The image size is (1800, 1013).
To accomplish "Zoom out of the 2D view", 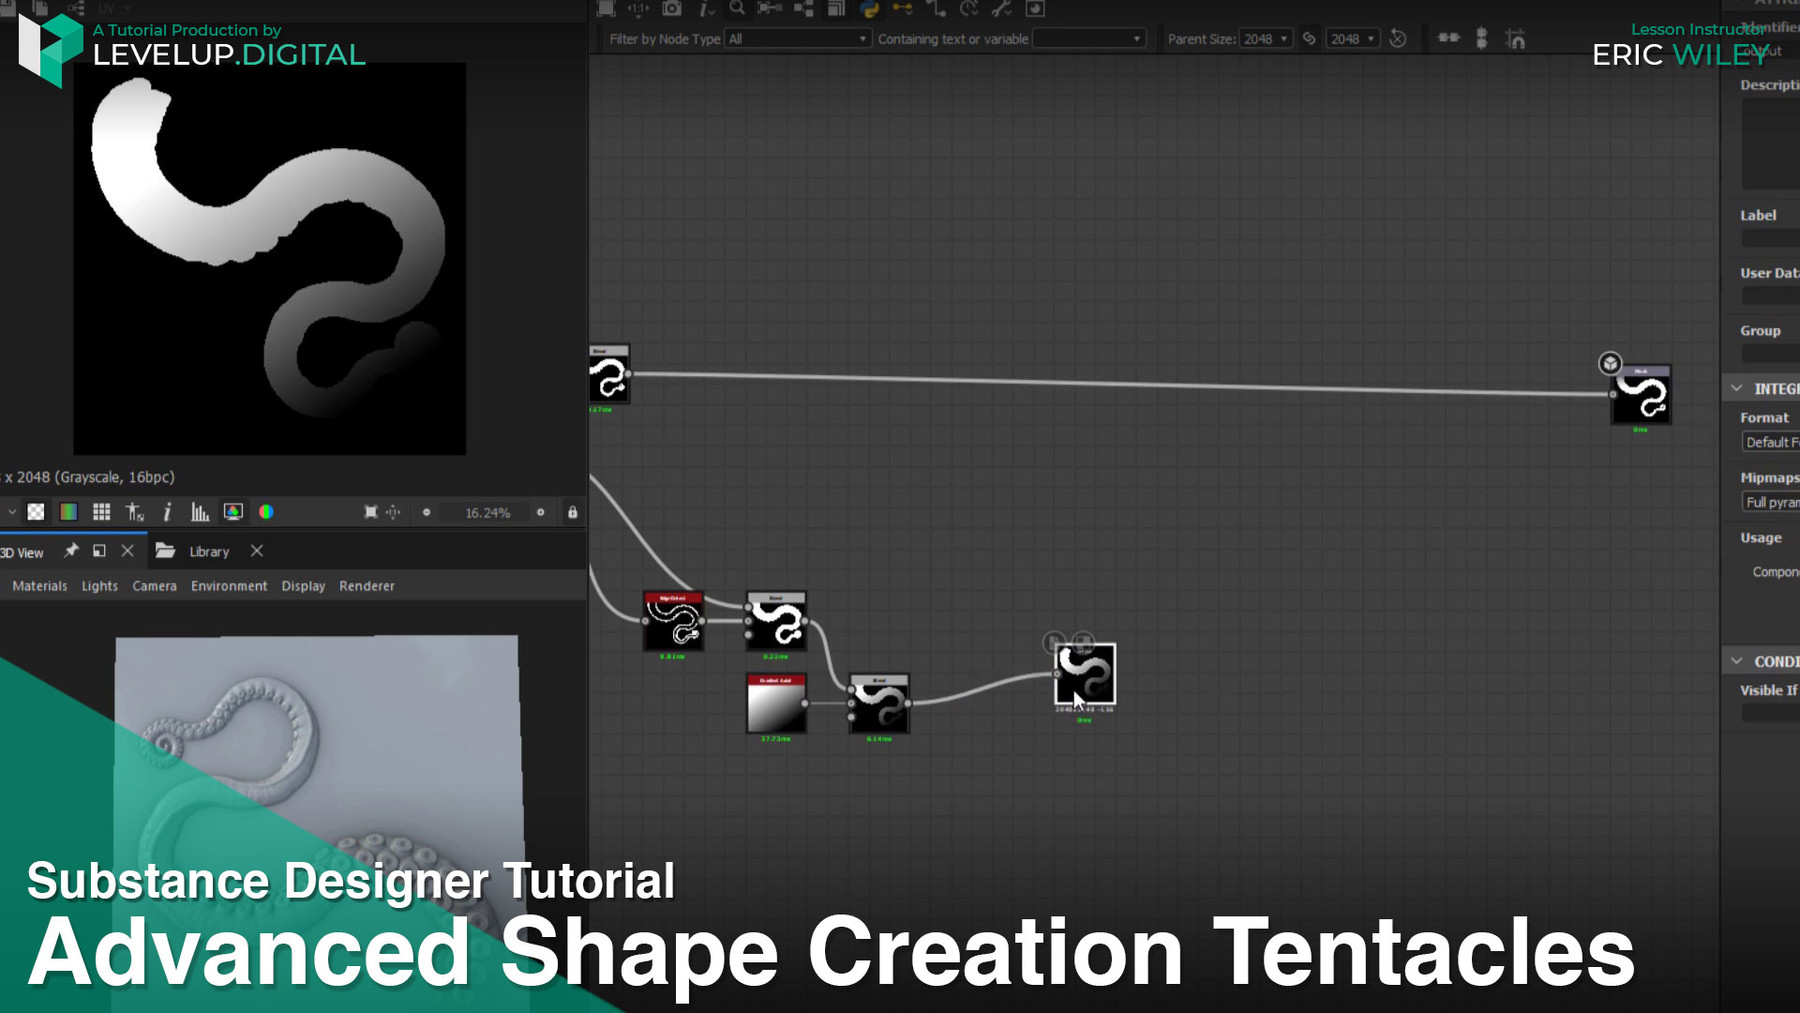I will [427, 512].
